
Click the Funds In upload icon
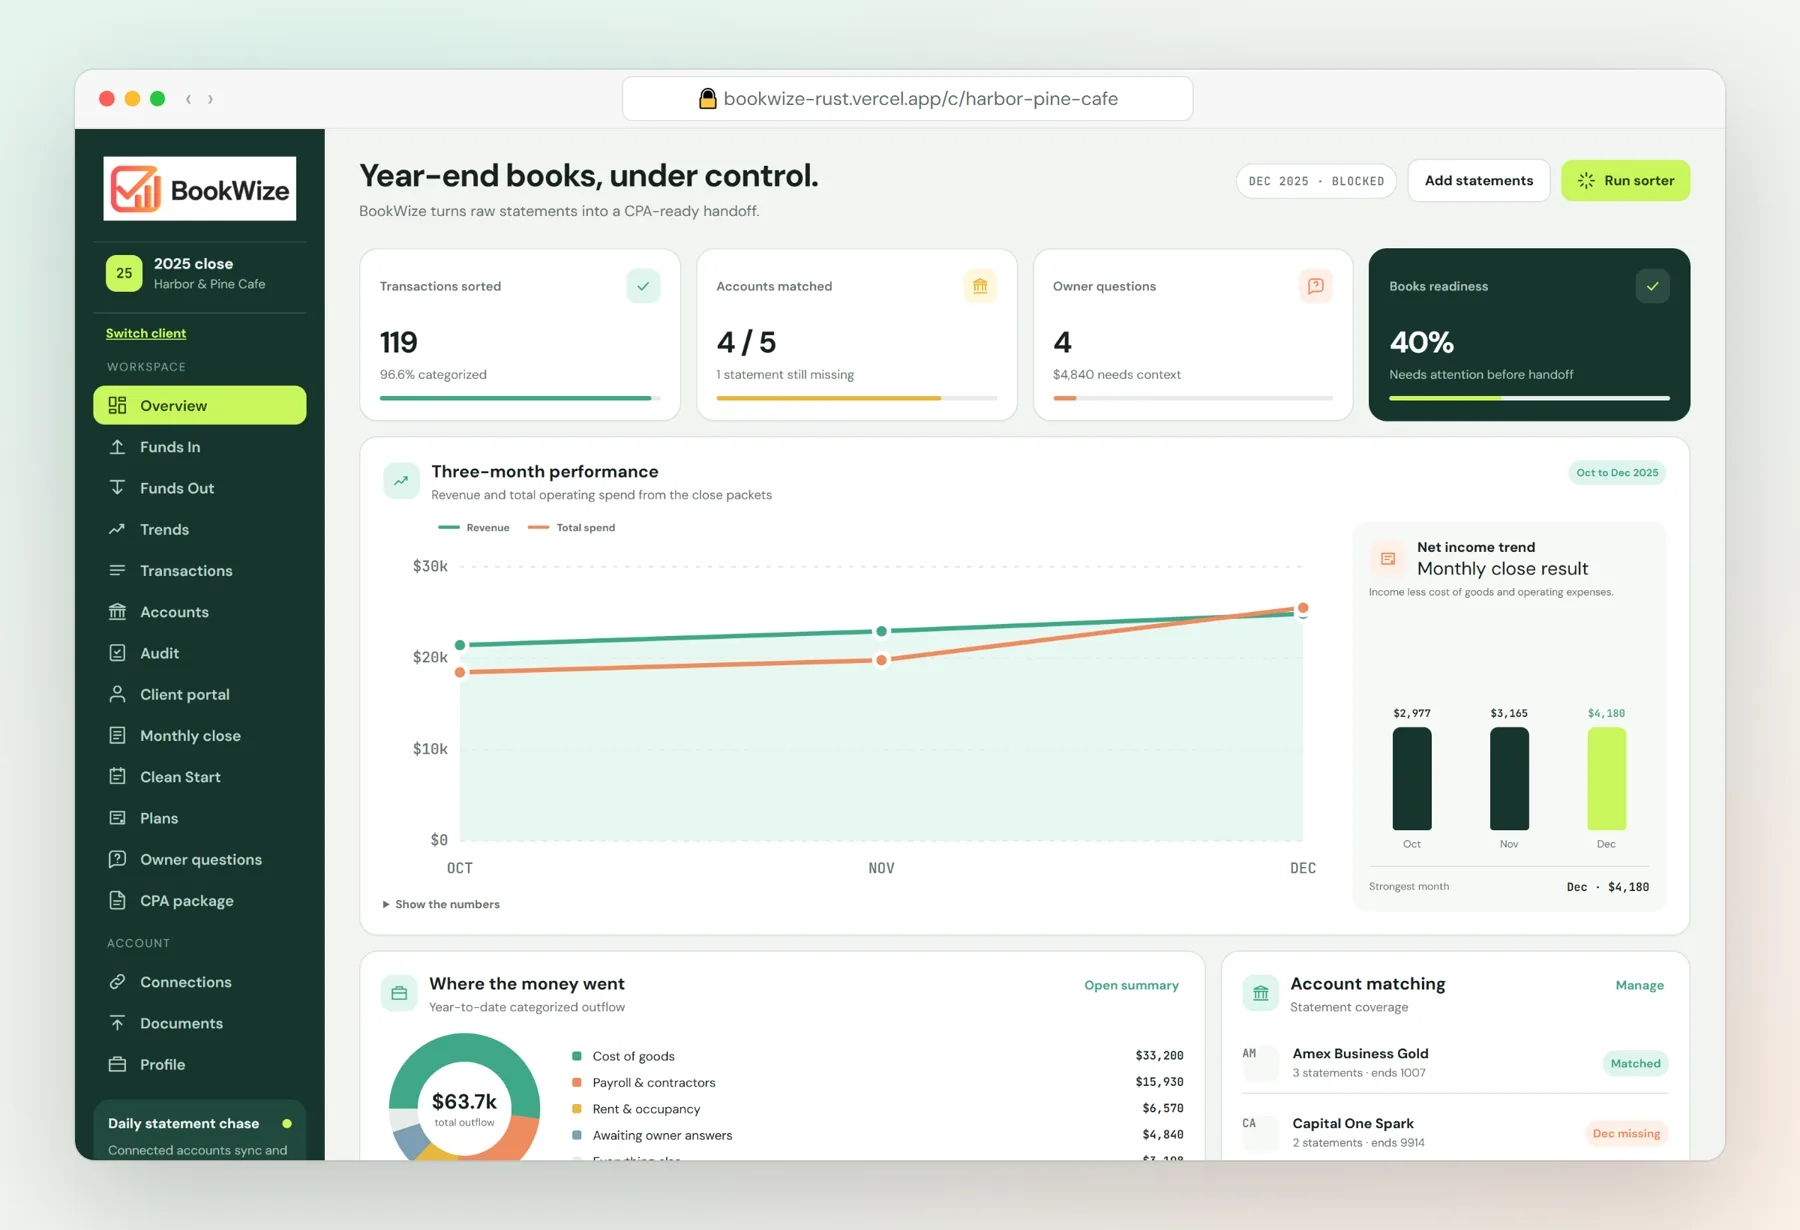point(117,447)
